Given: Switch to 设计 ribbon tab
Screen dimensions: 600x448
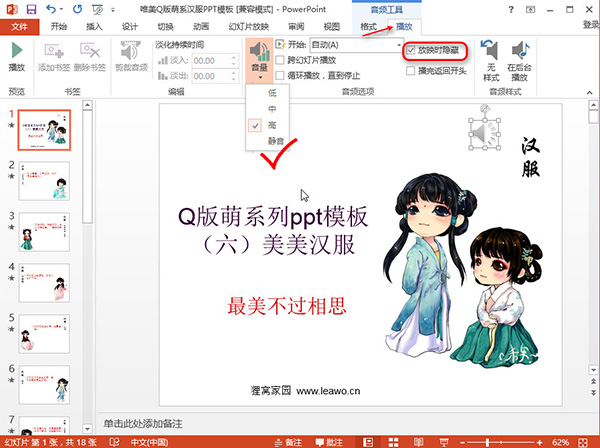Looking at the screenshot, I should 130,26.
